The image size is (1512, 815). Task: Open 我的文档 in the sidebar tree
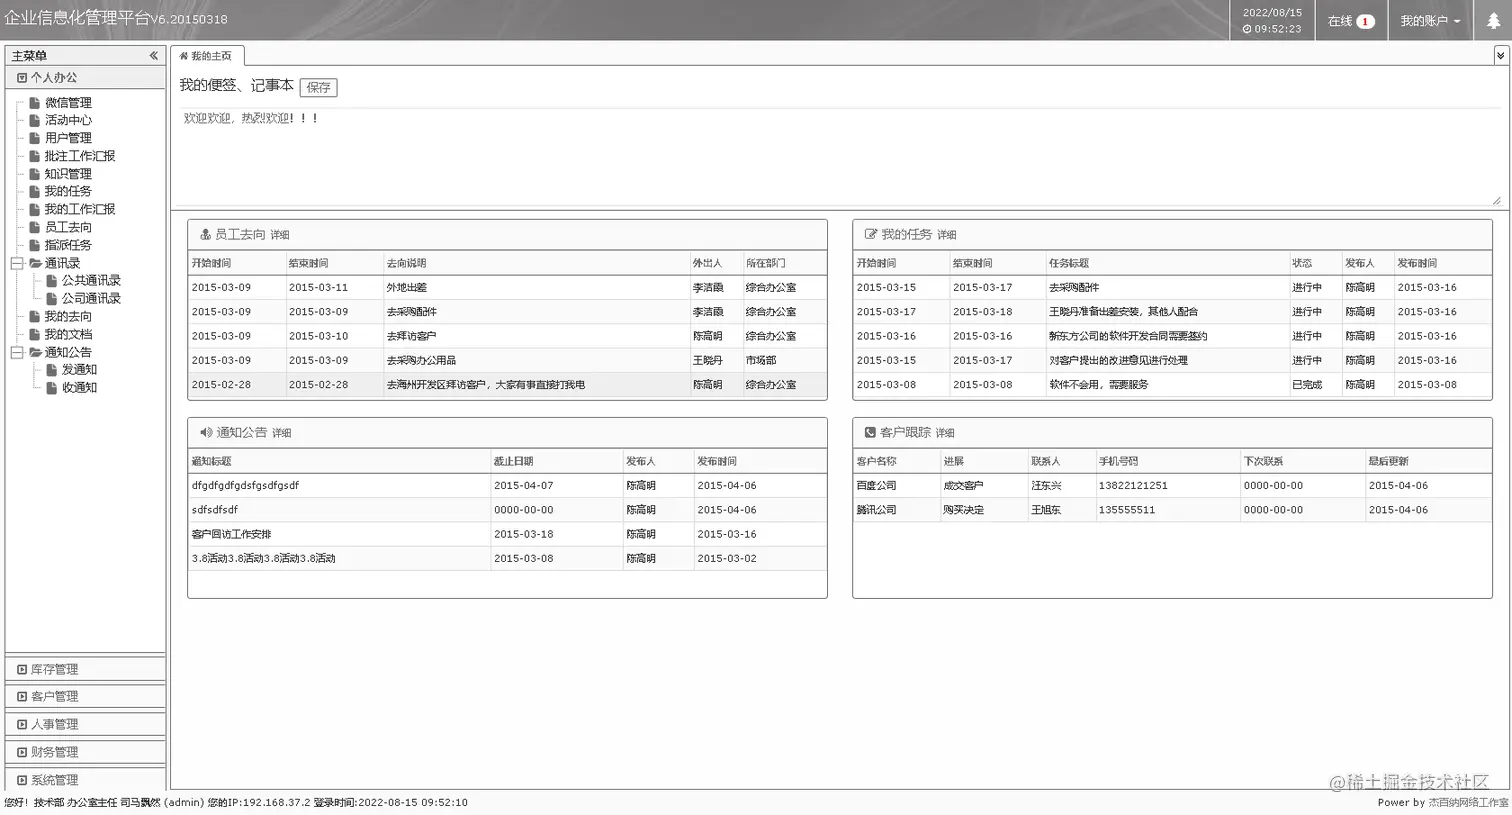coord(68,334)
